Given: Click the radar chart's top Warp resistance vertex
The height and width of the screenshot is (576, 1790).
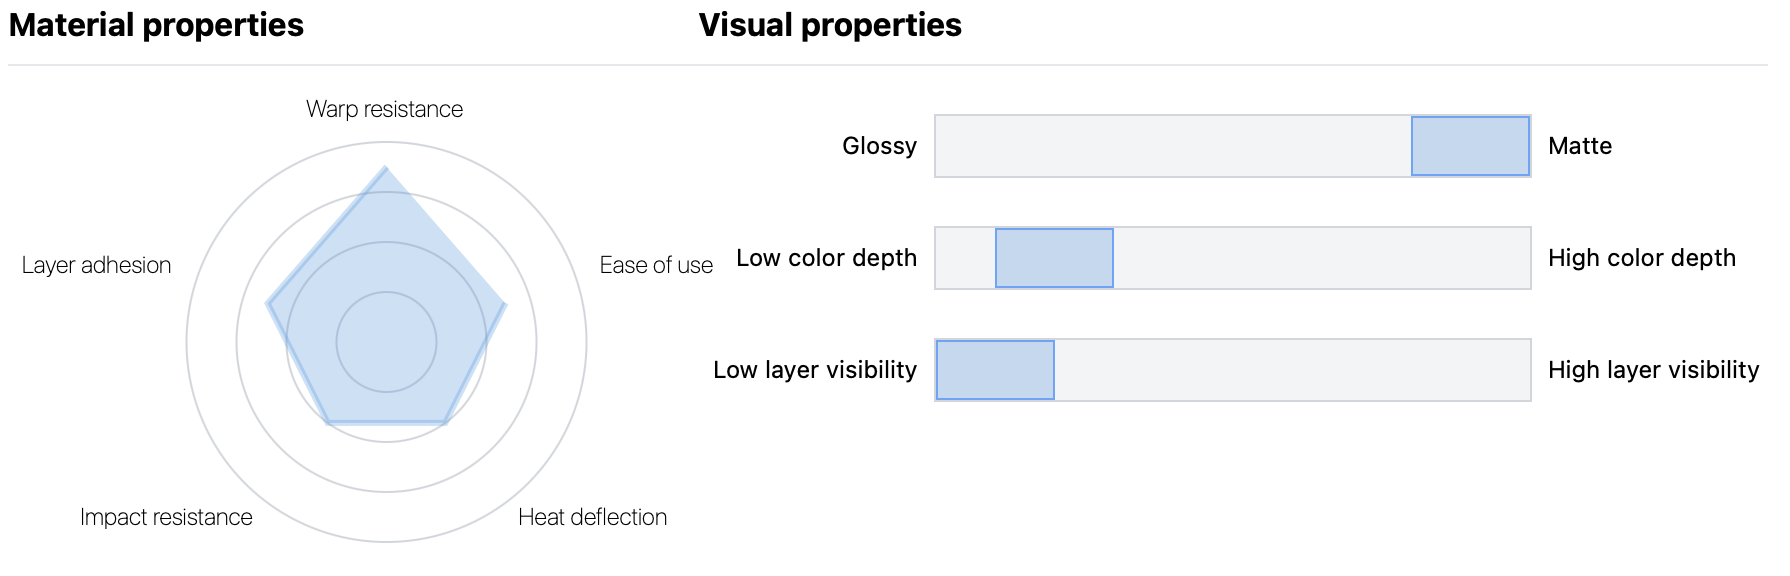Looking at the screenshot, I should [x=386, y=168].
